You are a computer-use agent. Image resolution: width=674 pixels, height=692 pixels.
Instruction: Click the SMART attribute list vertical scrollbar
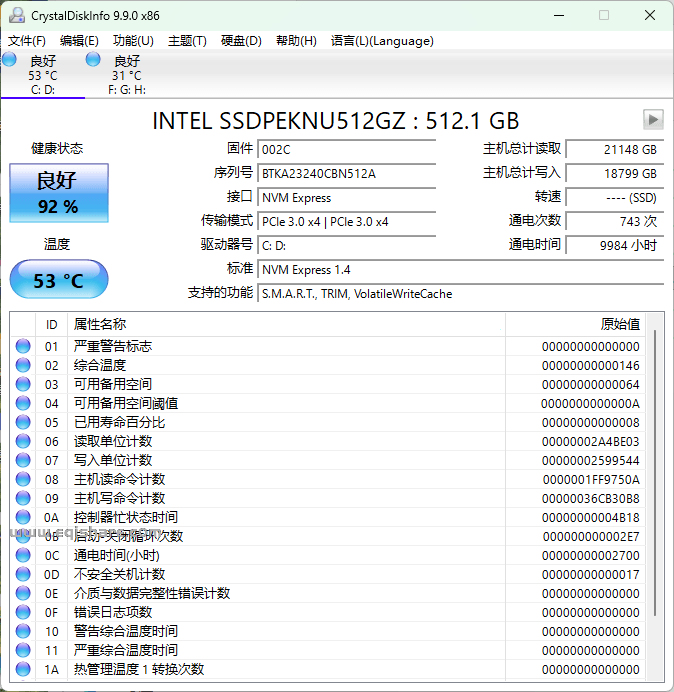click(x=655, y=473)
